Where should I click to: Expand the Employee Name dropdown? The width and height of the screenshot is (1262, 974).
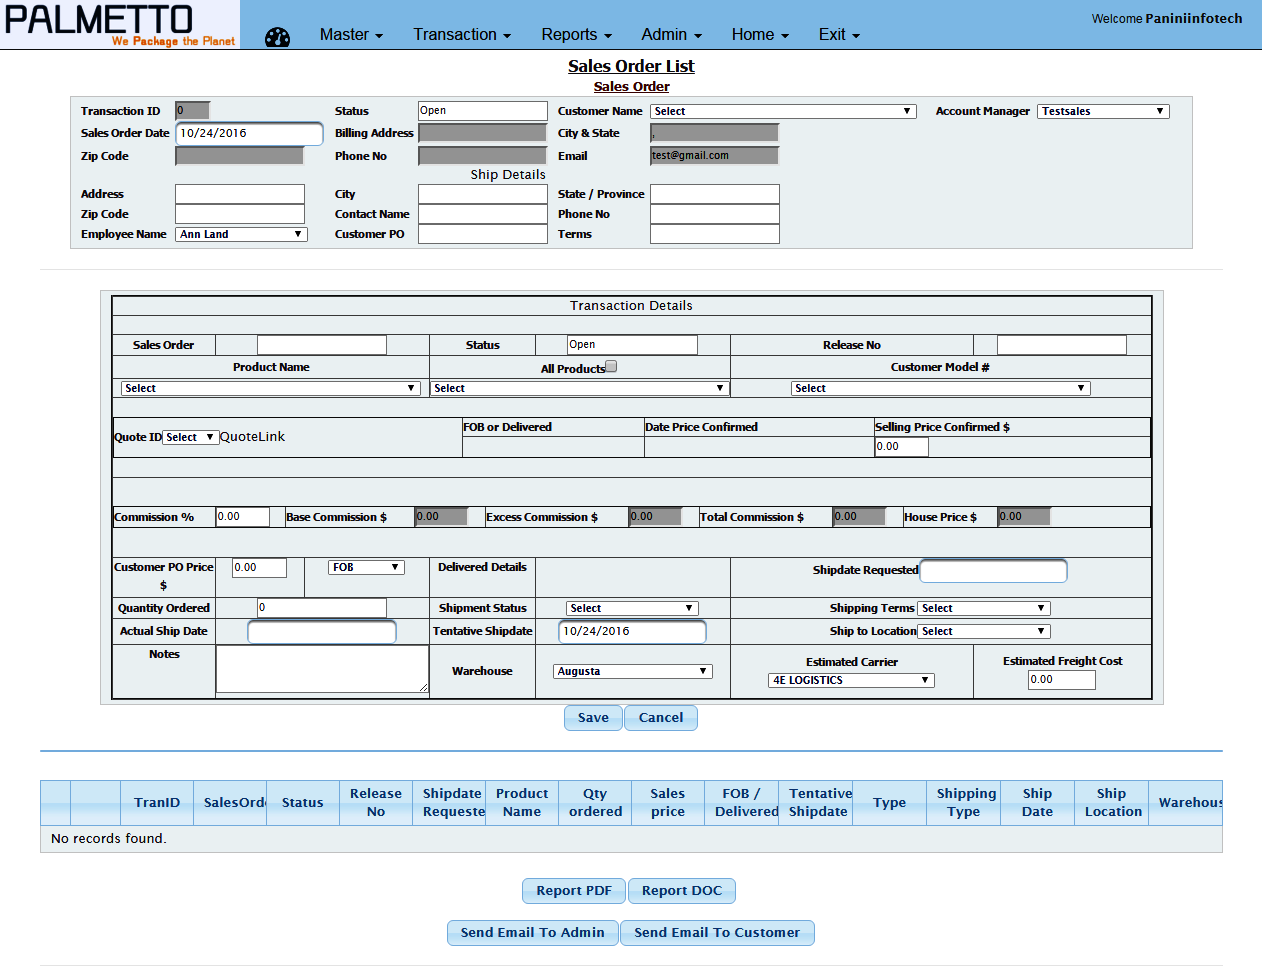click(x=241, y=234)
